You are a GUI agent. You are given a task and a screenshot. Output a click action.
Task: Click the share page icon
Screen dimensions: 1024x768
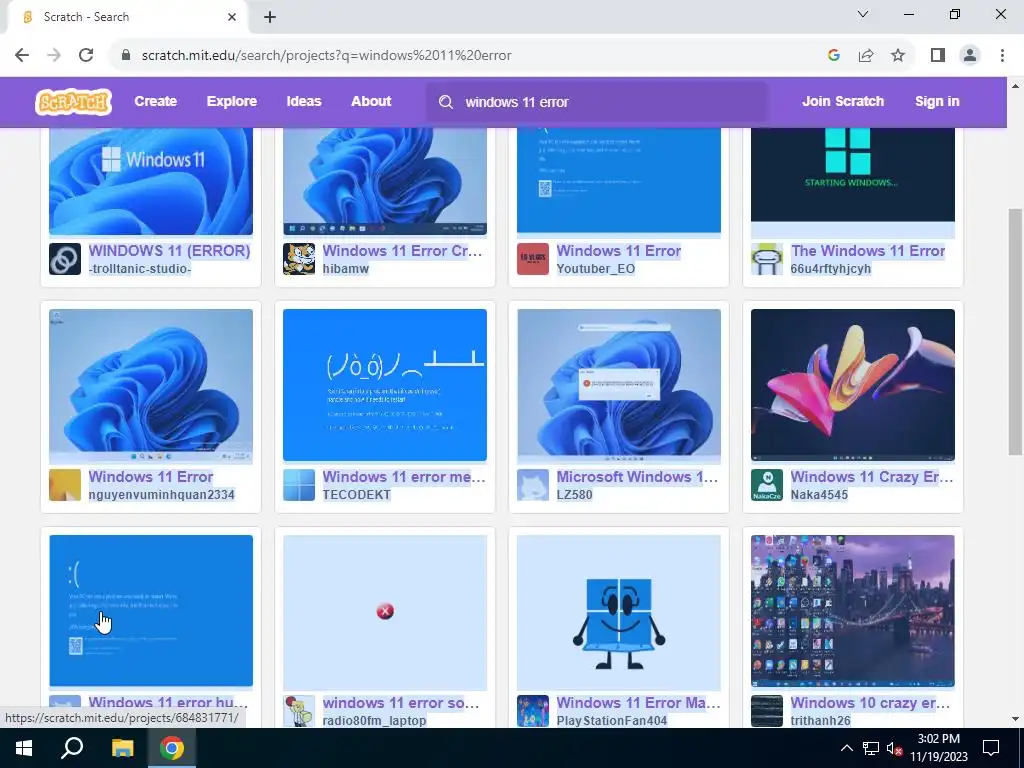click(866, 56)
